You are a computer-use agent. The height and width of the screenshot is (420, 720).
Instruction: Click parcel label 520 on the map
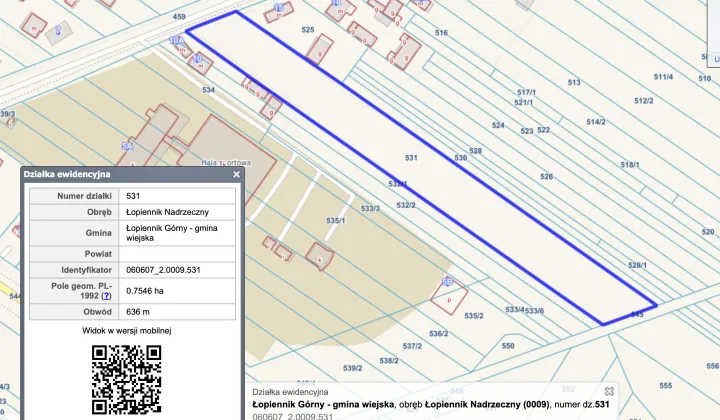pyautogui.click(x=708, y=232)
